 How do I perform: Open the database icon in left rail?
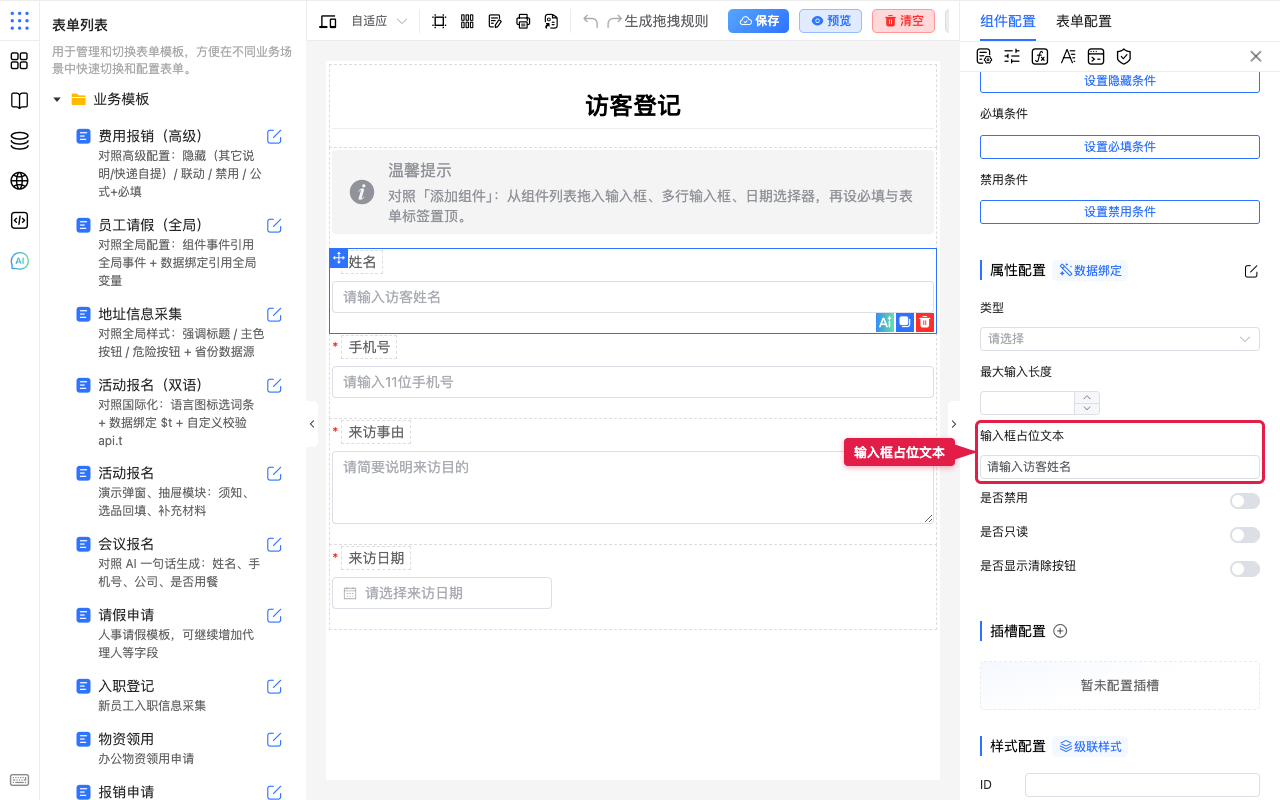coord(19,141)
